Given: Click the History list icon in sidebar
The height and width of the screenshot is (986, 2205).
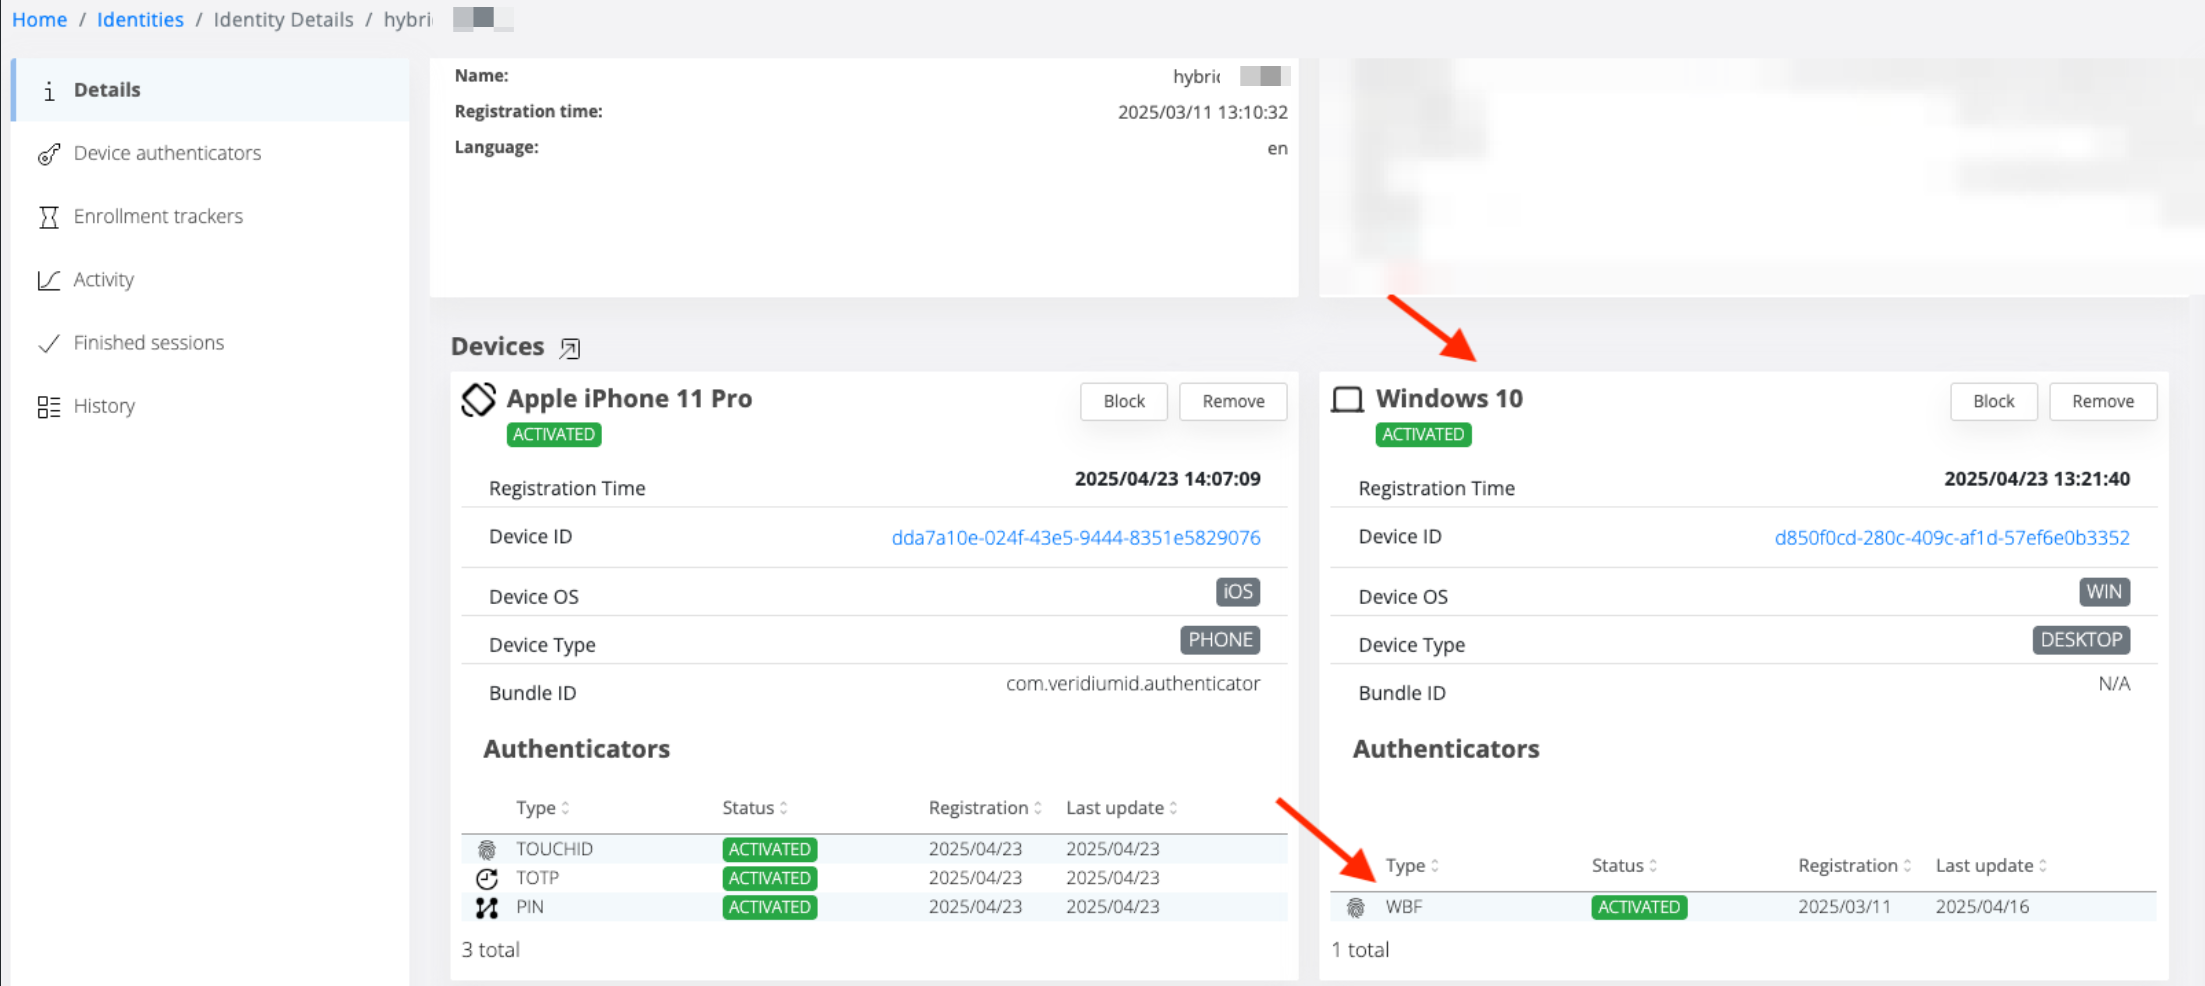Looking at the screenshot, I should tap(48, 407).
